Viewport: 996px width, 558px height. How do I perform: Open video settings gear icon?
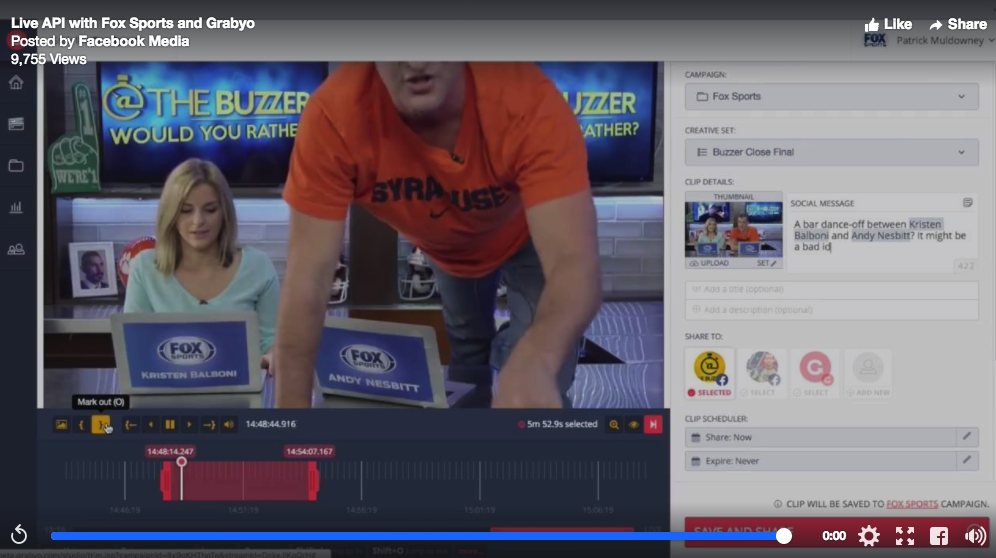[869, 536]
